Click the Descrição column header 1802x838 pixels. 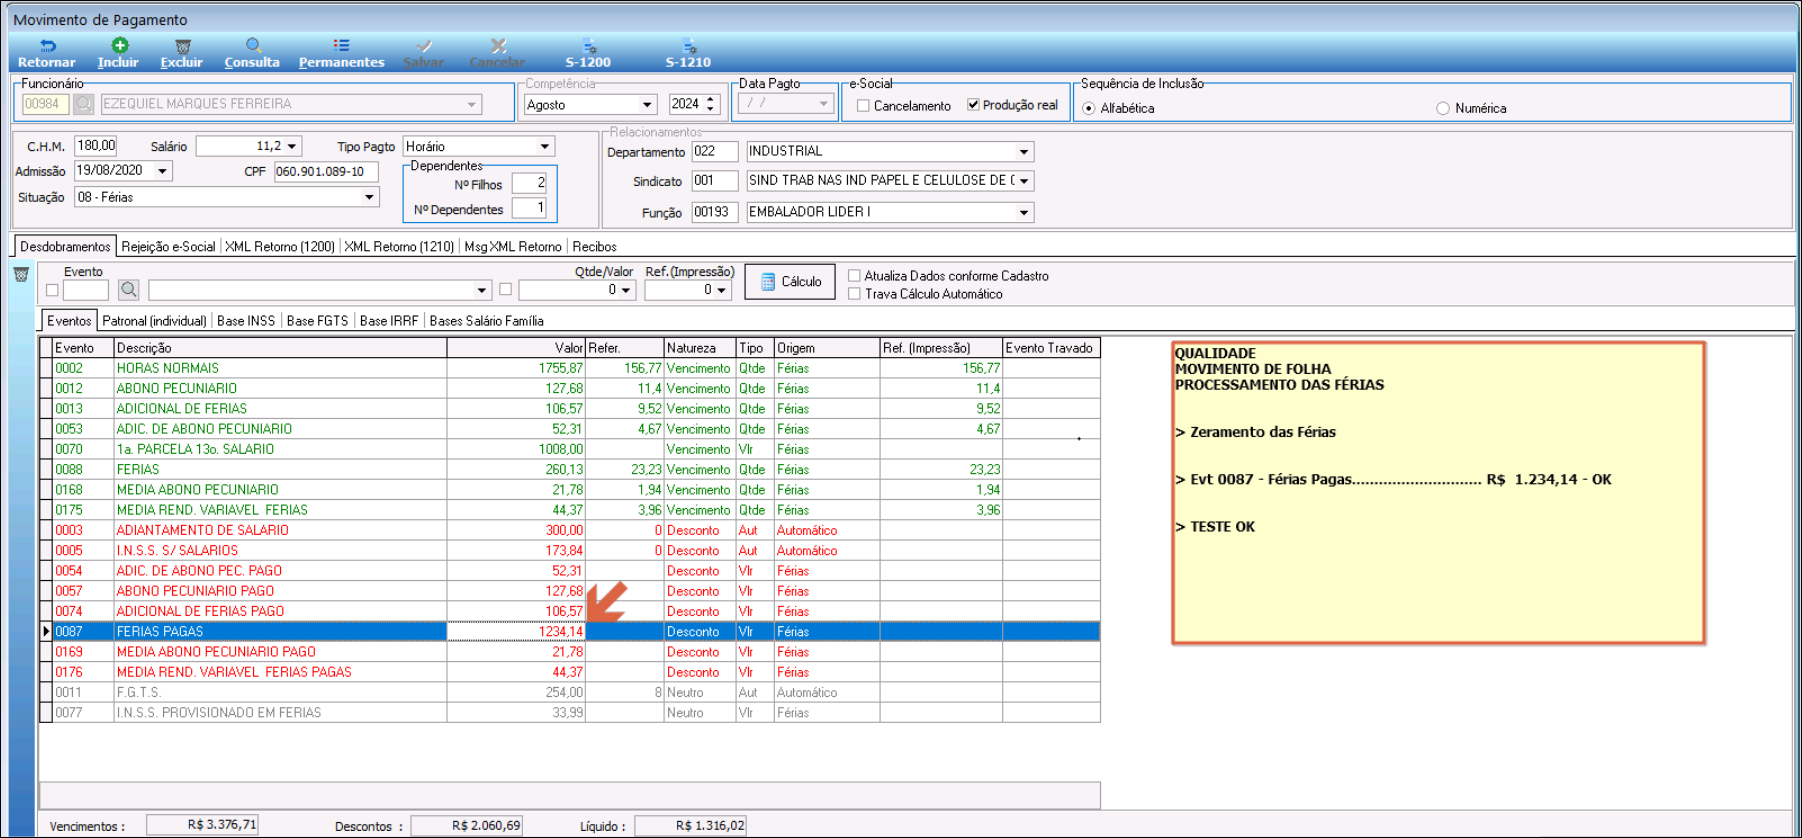(280, 348)
